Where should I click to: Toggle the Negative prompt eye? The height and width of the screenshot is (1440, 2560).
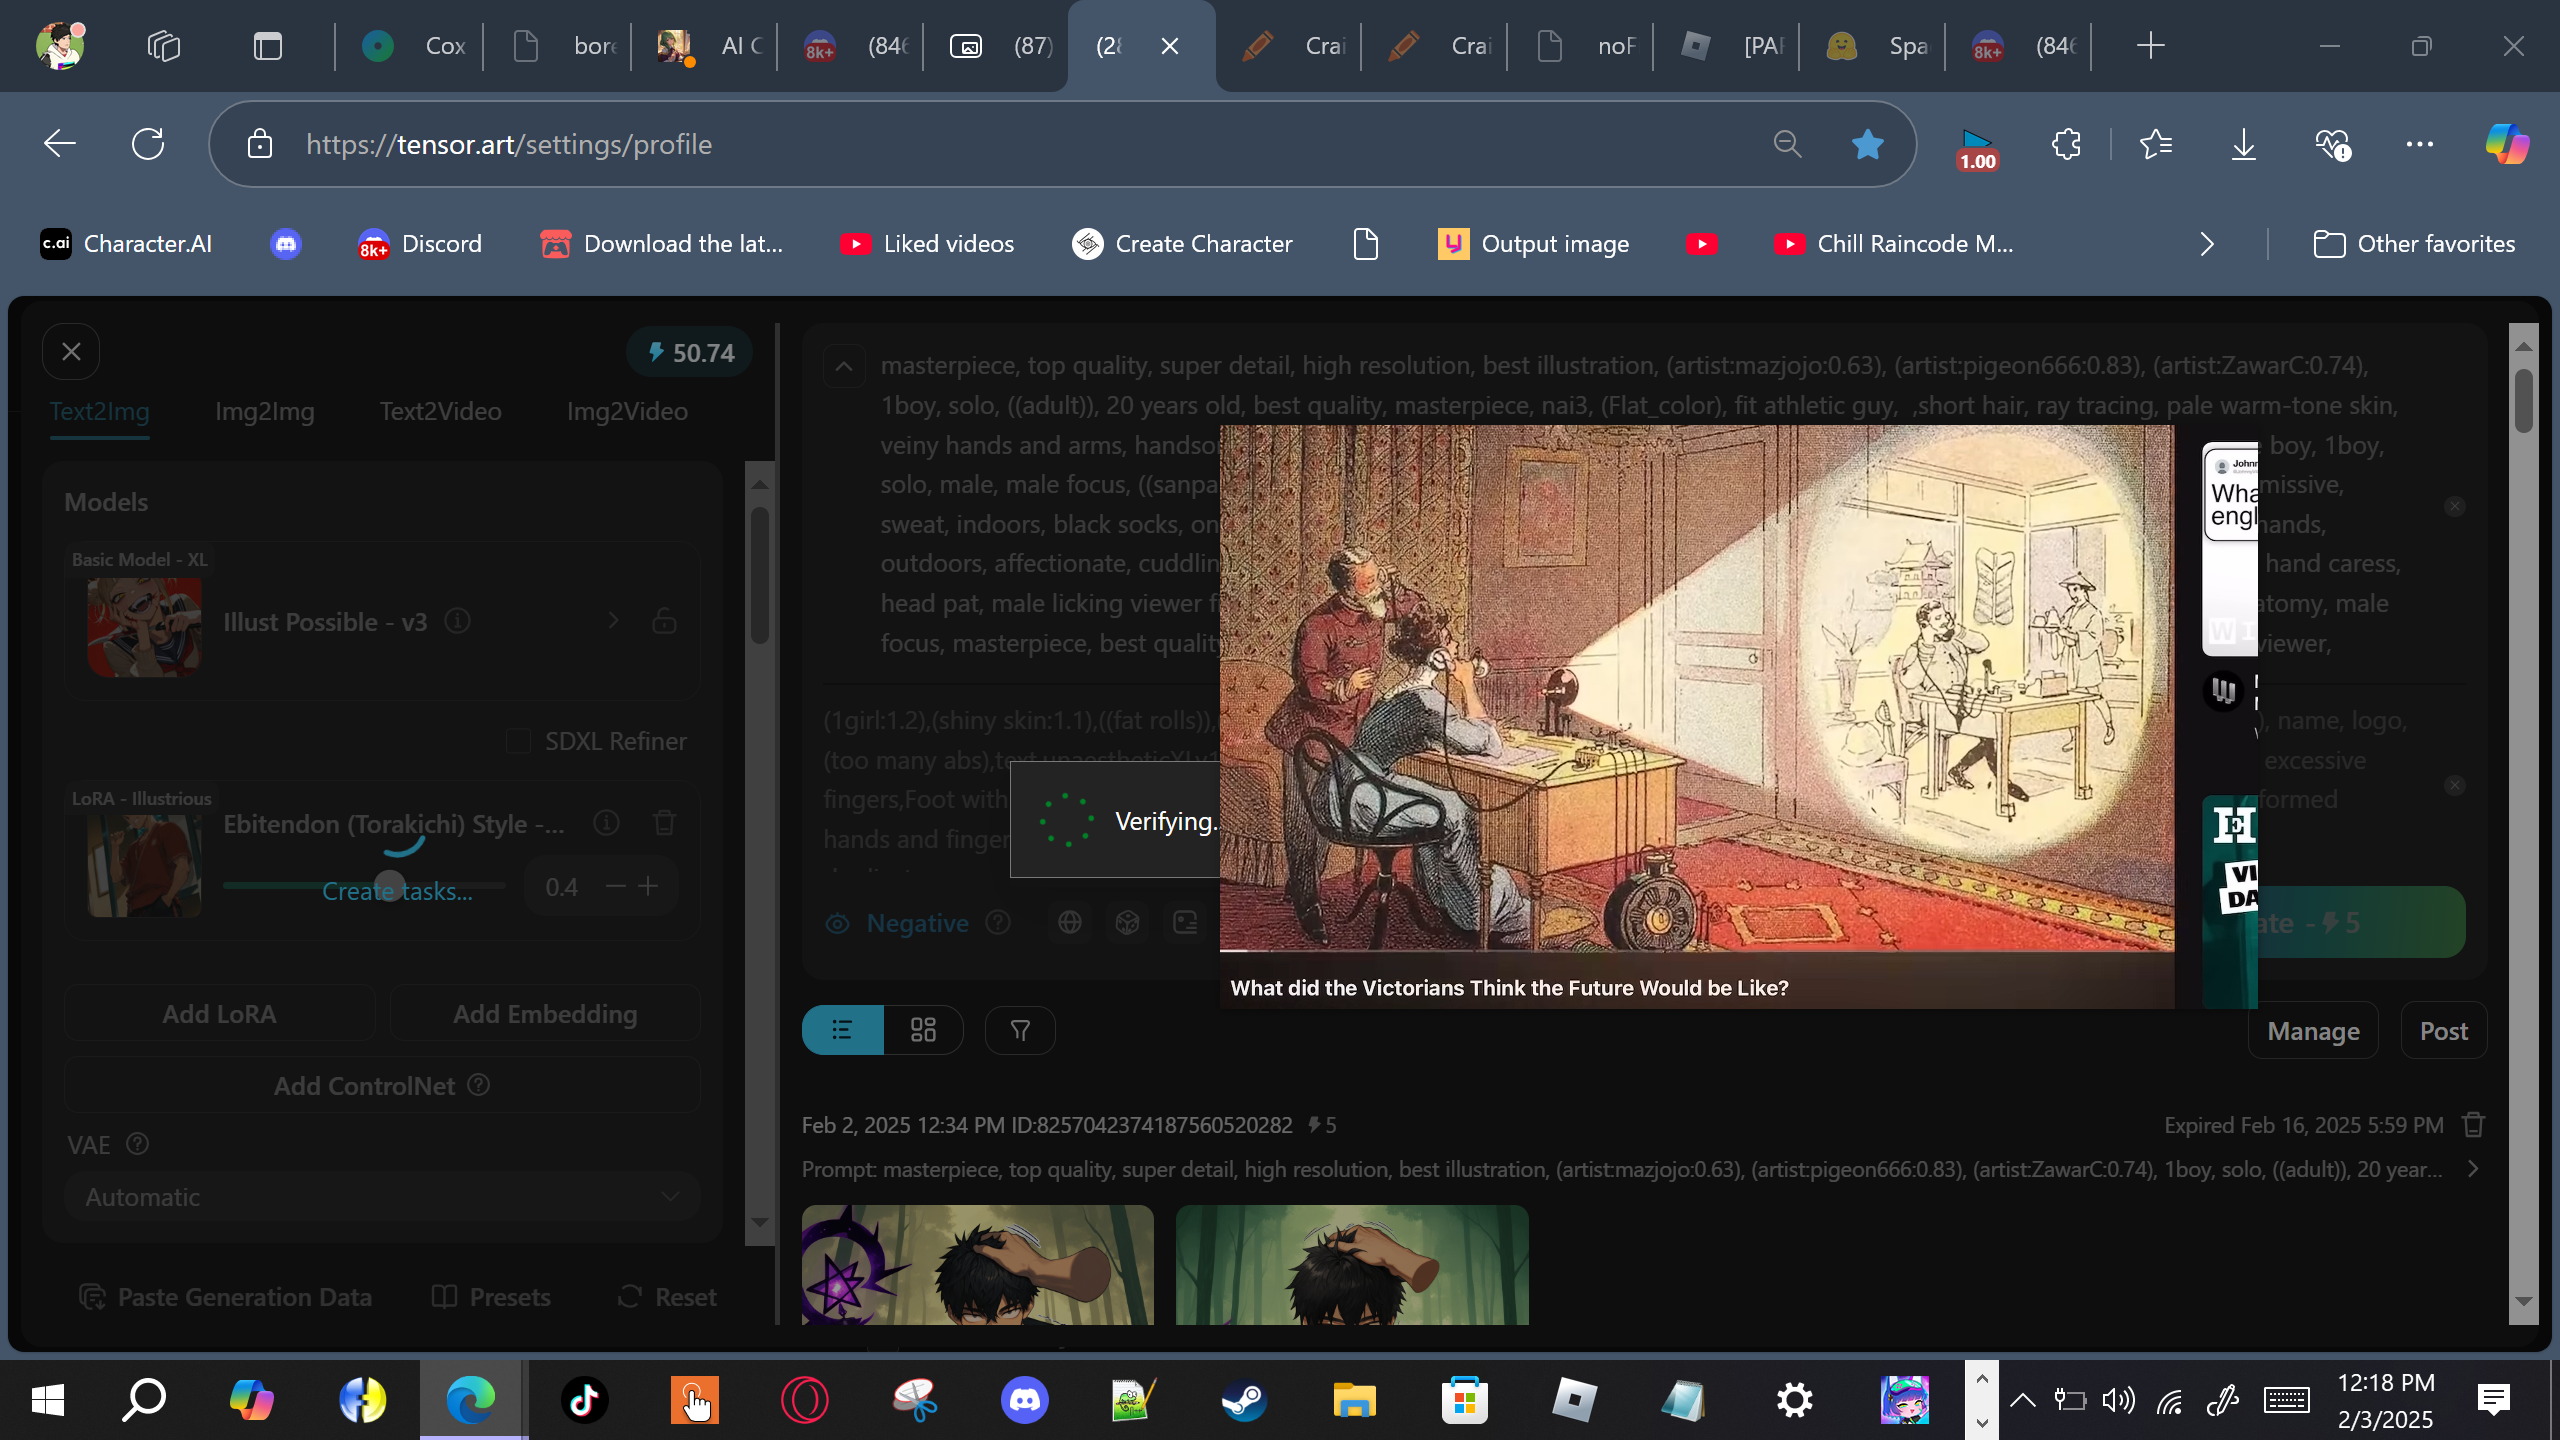pyautogui.click(x=838, y=923)
